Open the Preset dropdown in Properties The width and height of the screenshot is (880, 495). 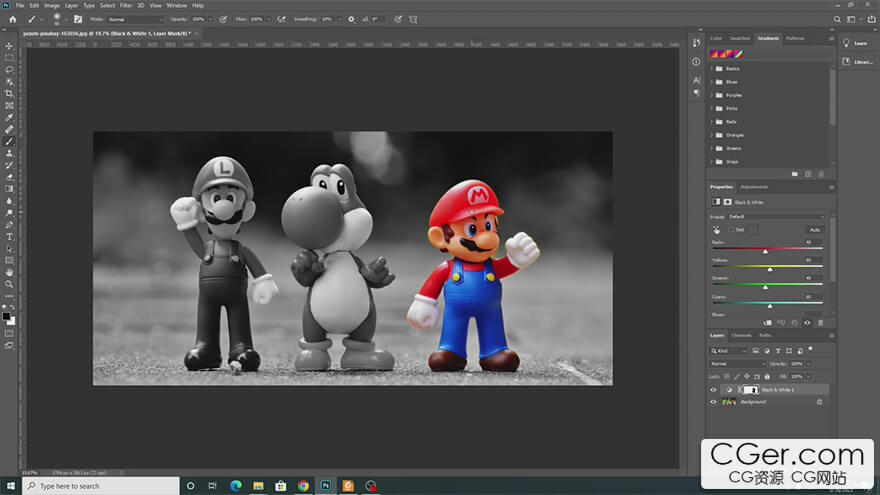click(x=776, y=217)
